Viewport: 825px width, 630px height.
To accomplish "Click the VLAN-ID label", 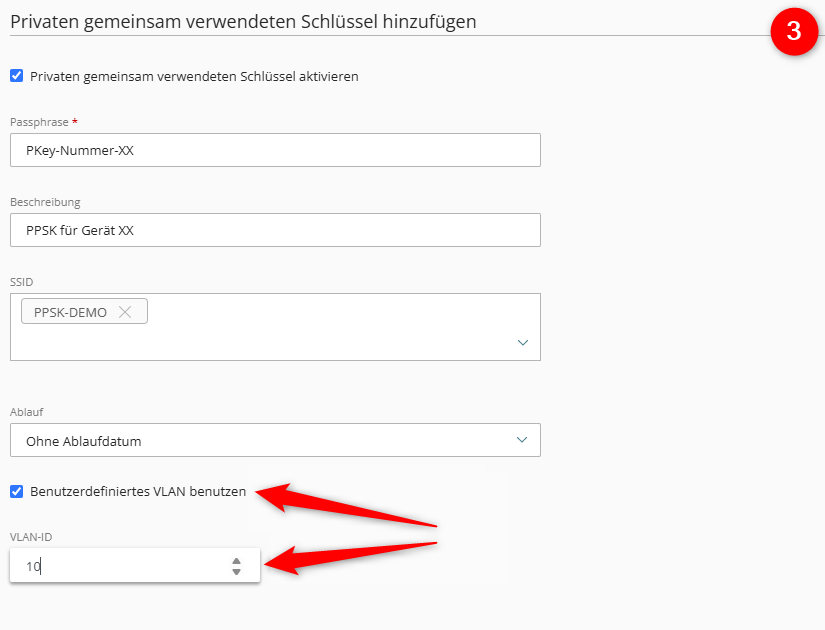I will click(31, 537).
